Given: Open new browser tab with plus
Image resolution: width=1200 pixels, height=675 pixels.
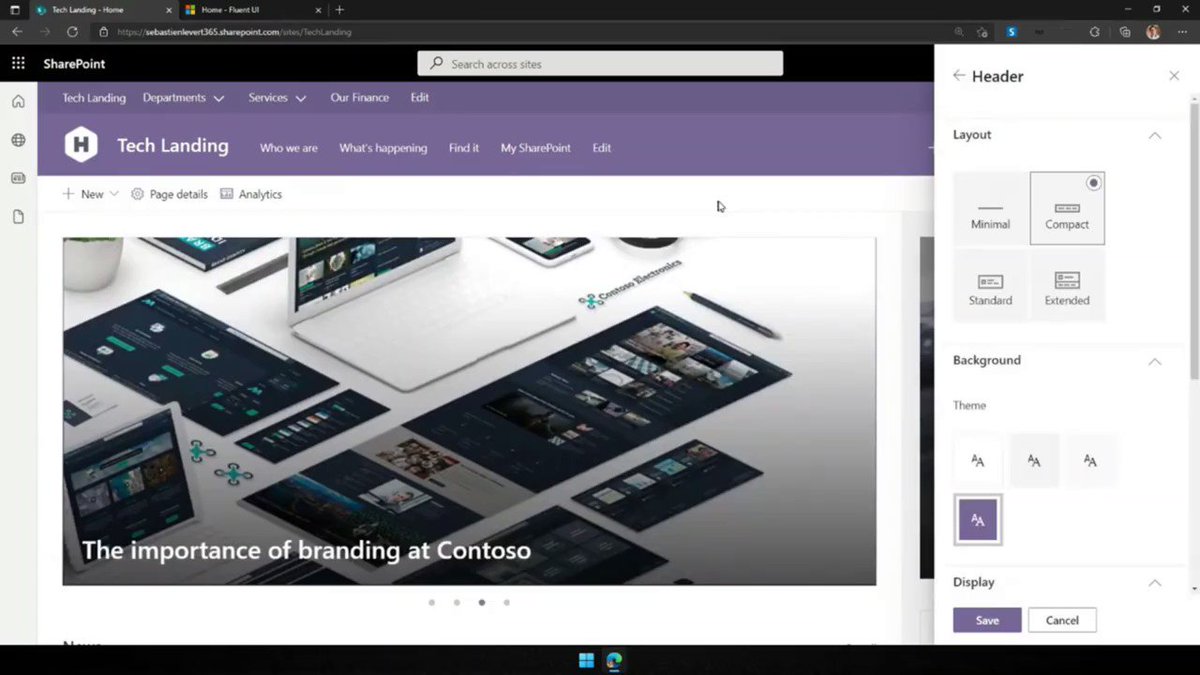Looking at the screenshot, I should click(x=339, y=9).
